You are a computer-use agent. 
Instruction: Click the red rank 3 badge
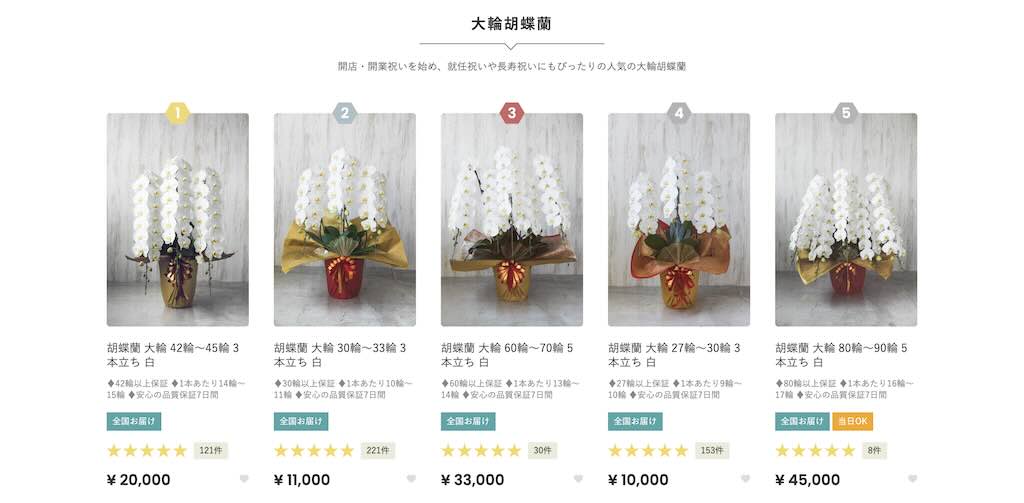[x=512, y=114]
